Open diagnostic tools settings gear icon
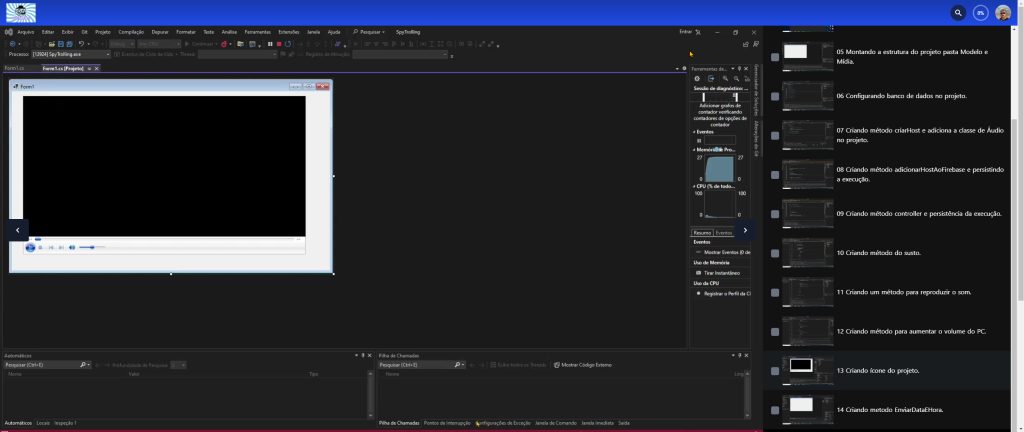This screenshot has height=432, width=1024. click(698, 78)
